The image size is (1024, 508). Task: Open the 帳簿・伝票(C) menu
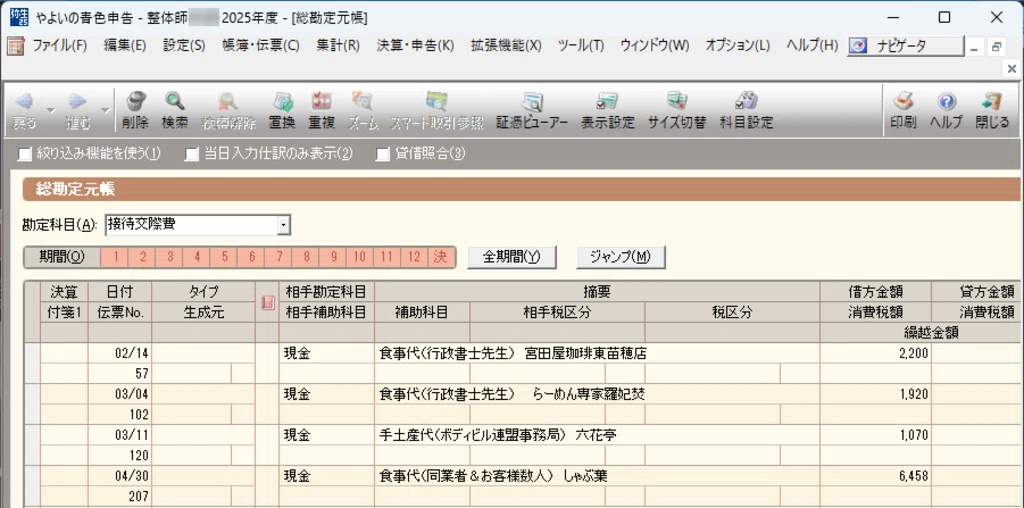coord(261,46)
